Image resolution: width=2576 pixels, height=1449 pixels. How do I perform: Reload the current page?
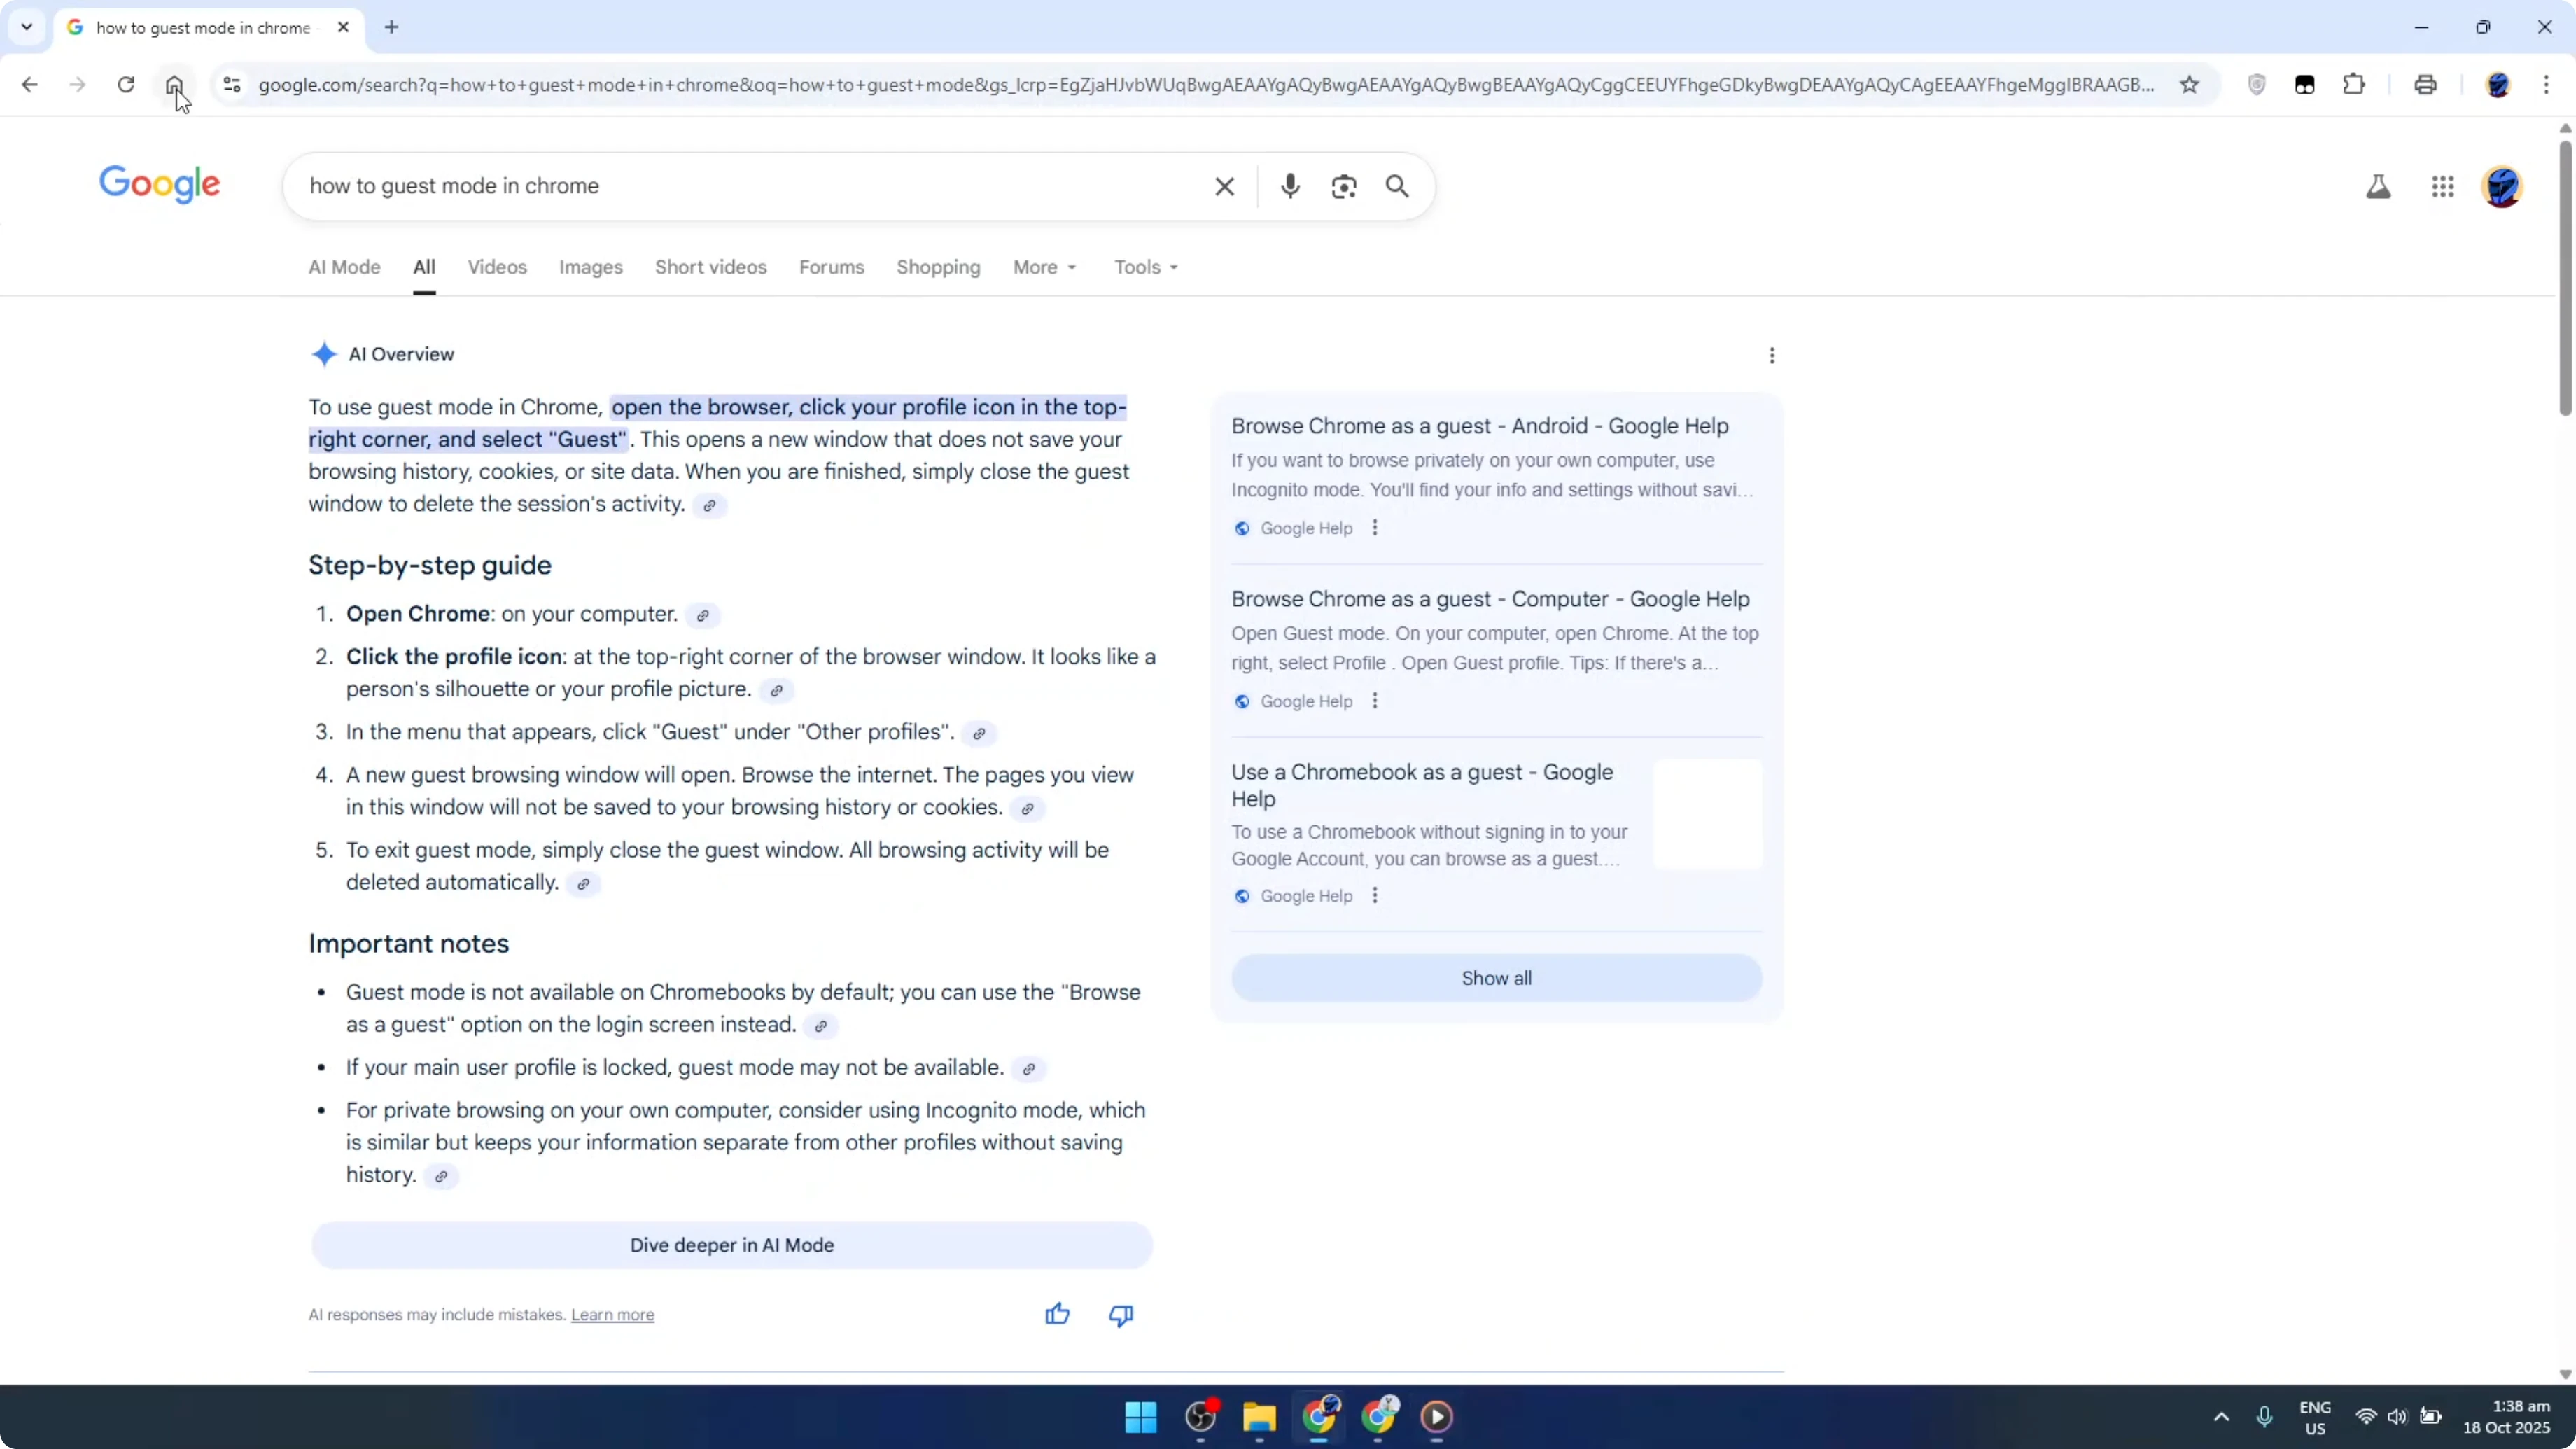click(126, 85)
